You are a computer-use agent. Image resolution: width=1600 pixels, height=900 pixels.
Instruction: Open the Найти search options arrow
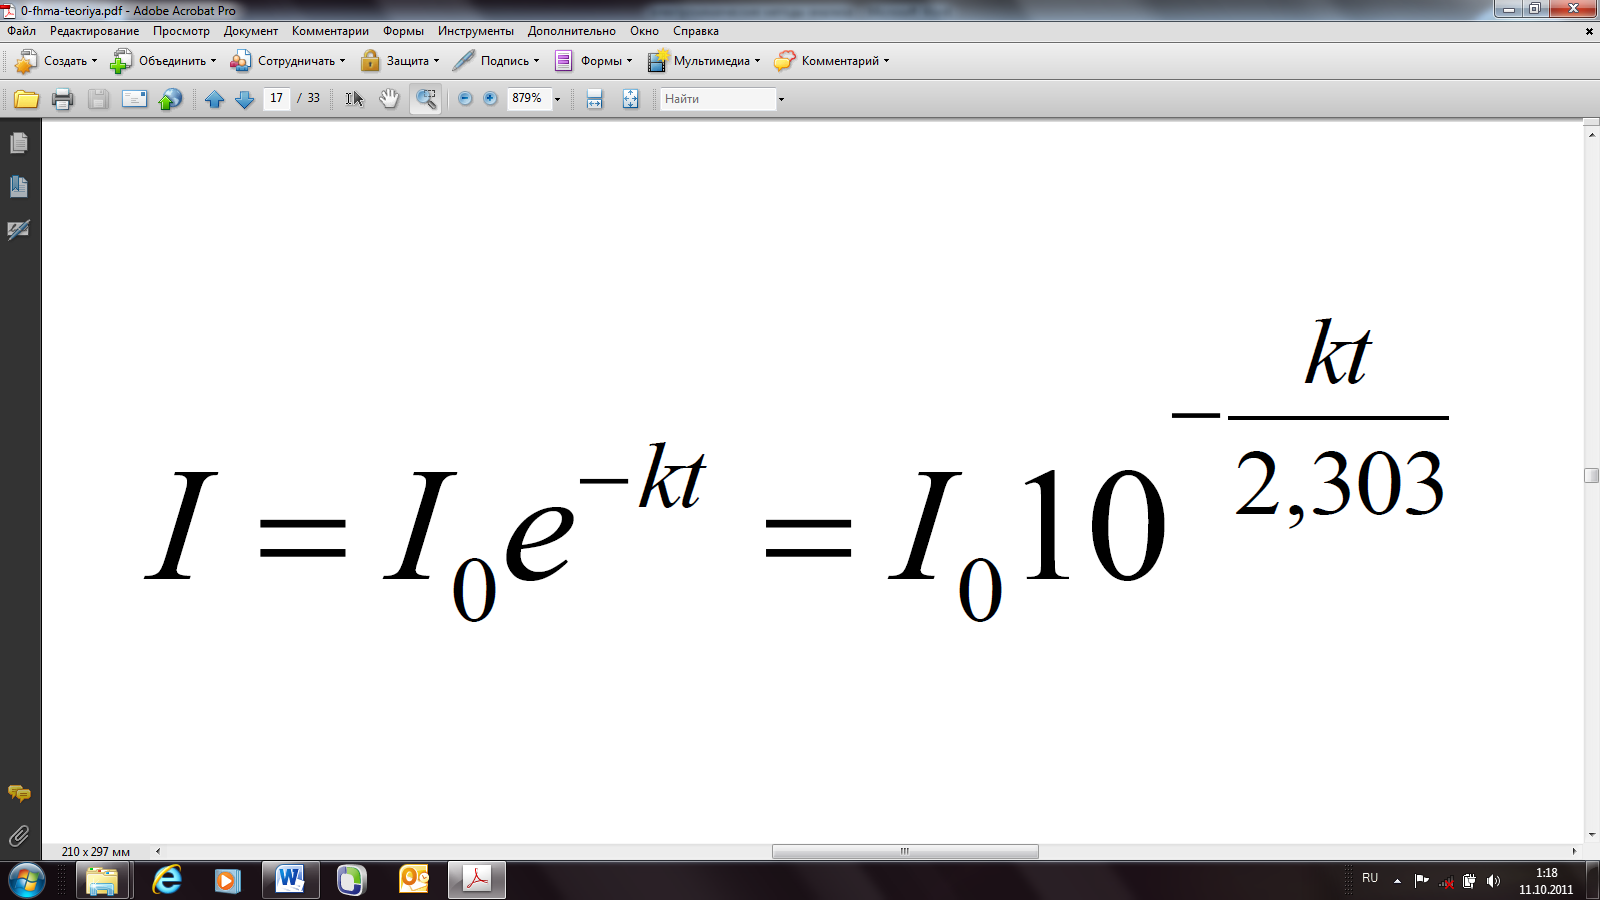[x=781, y=99]
